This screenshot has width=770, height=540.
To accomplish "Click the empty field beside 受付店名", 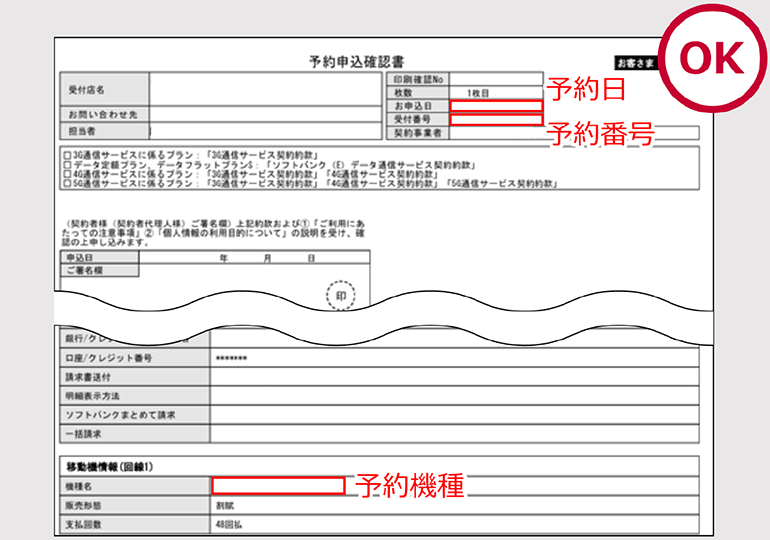I will click(266, 89).
